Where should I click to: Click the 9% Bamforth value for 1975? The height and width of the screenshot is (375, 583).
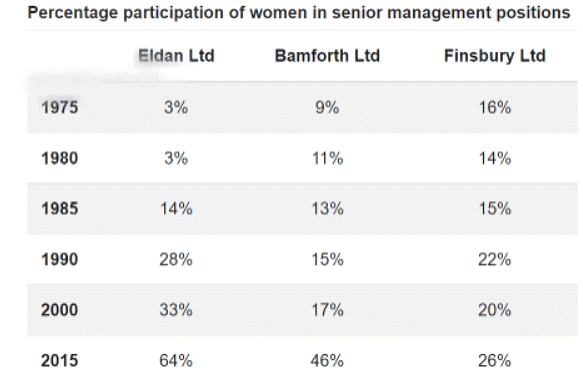[327, 107]
